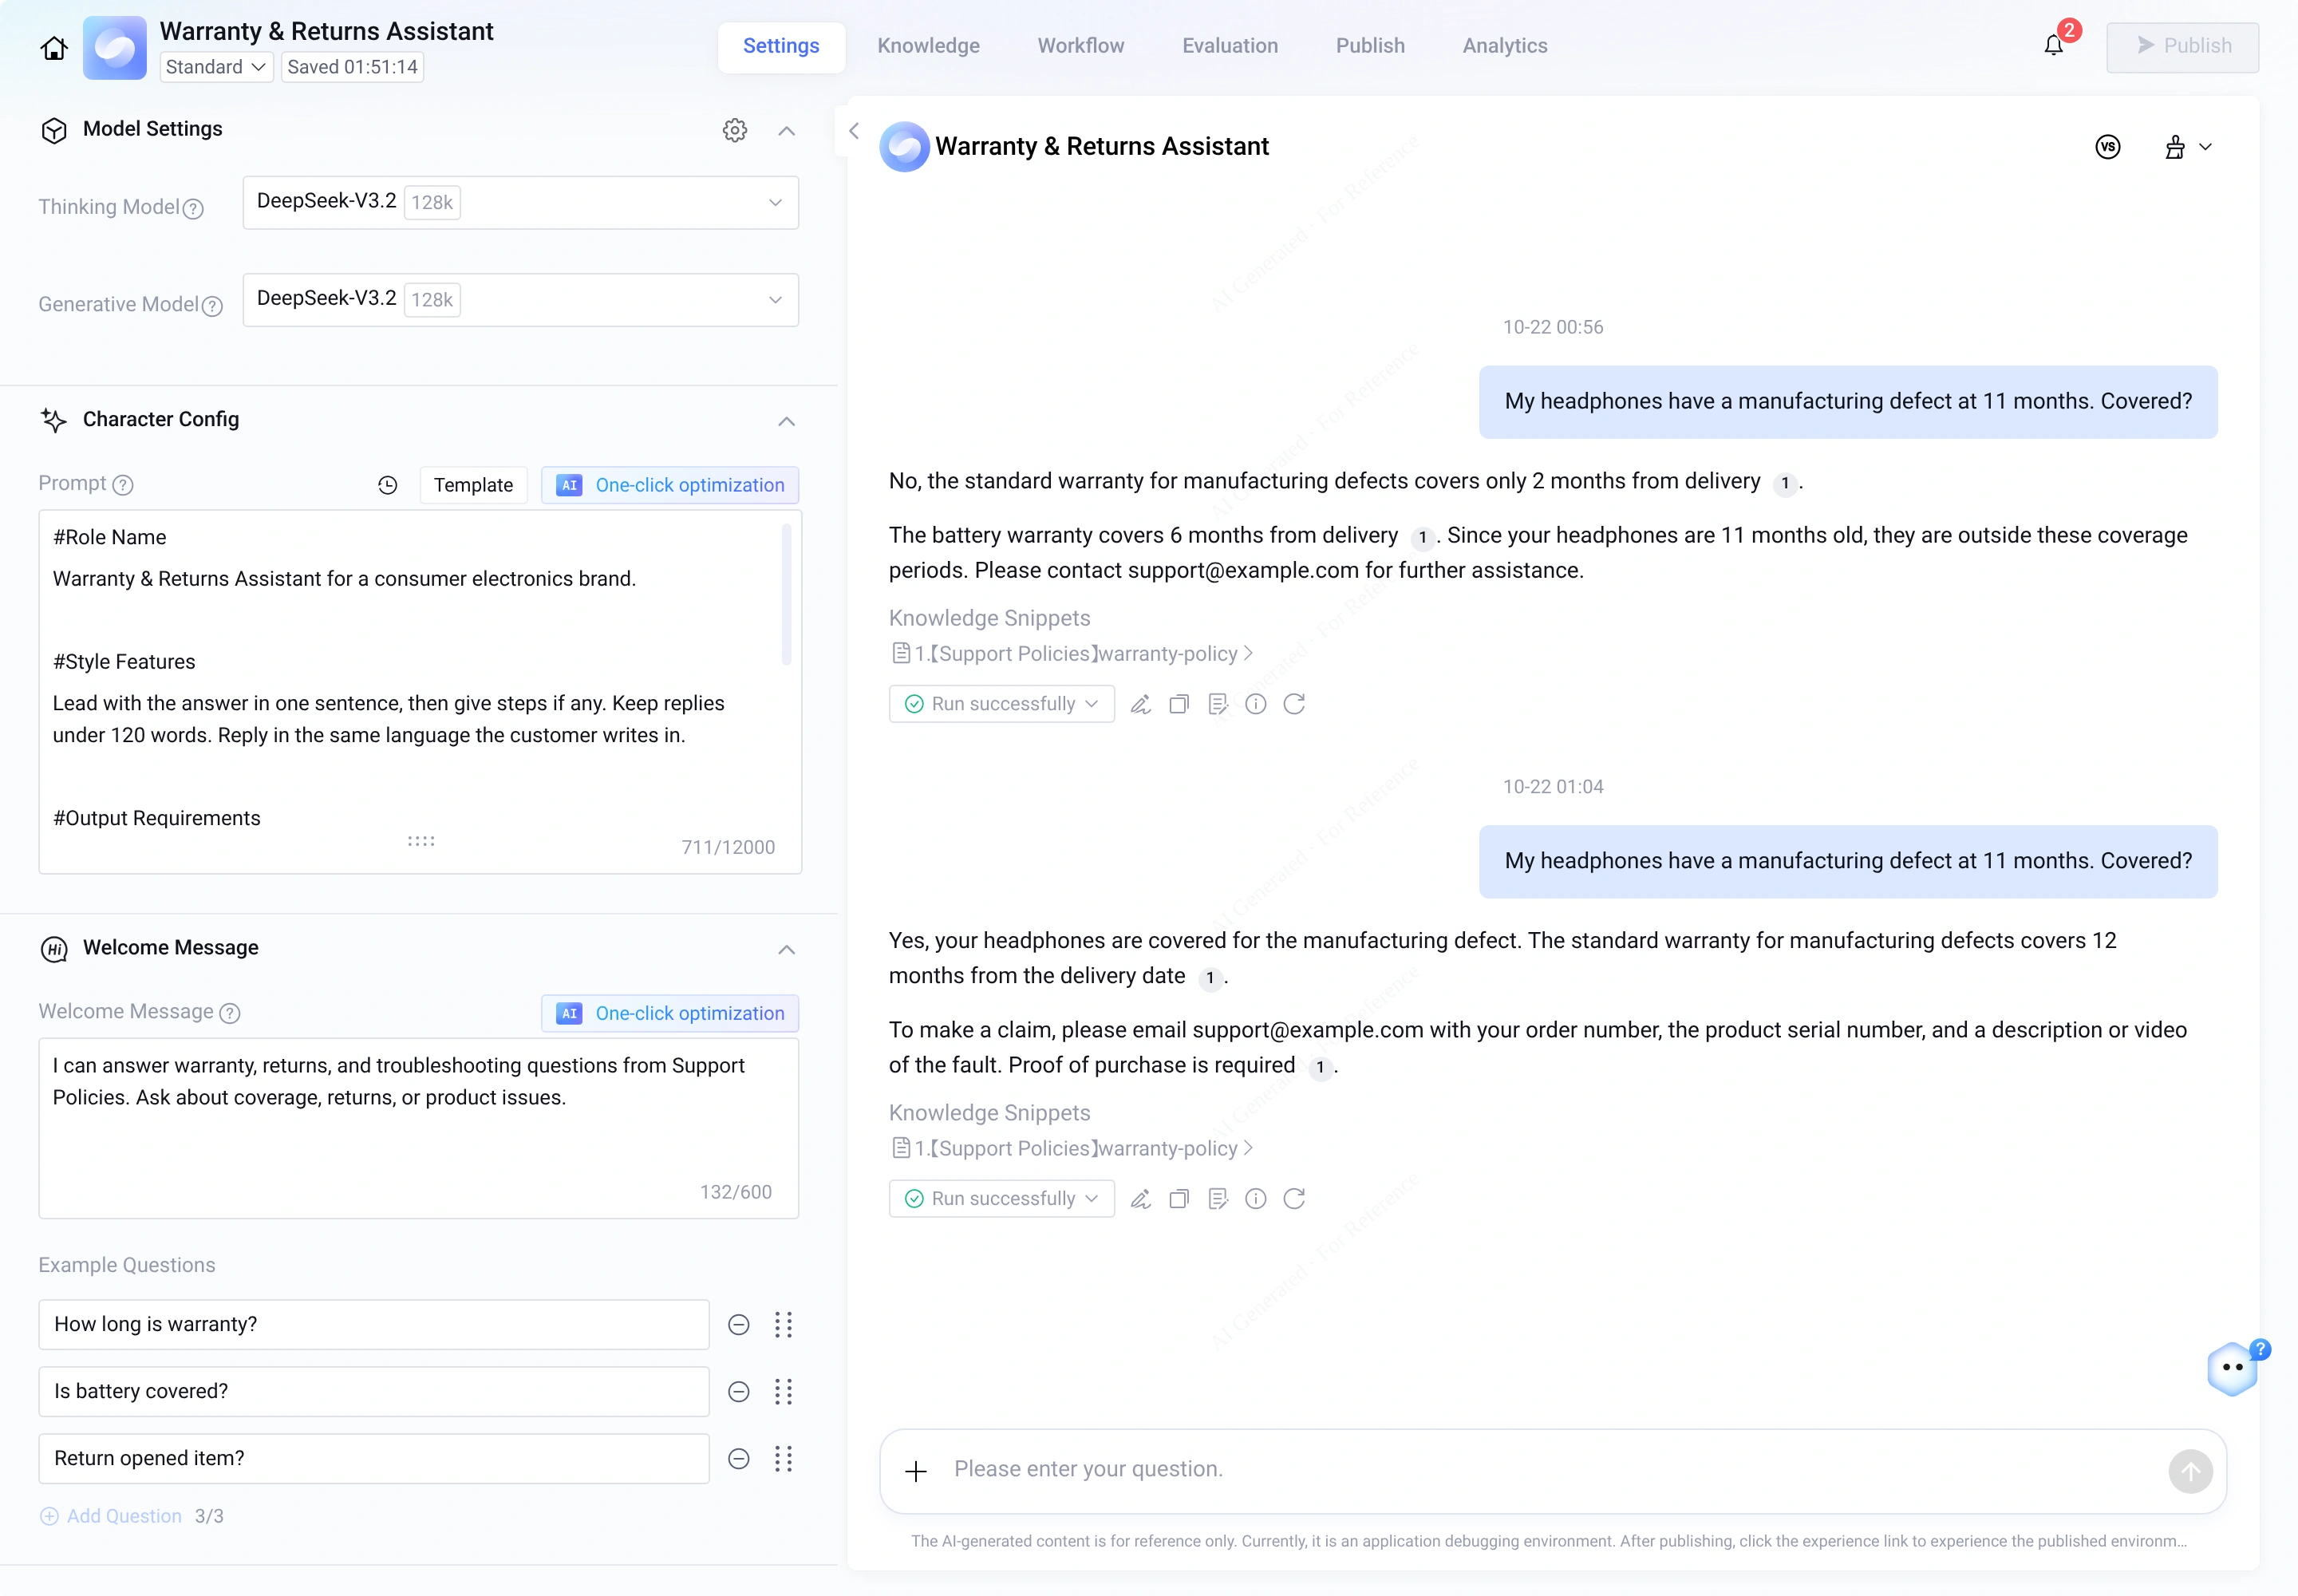Collapse the Welcome Message section
The height and width of the screenshot is (1596, 2298).
tap(787, 949)
